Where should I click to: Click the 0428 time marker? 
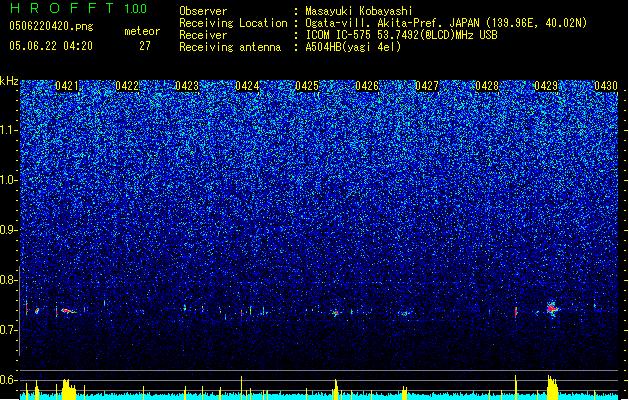point(487,86)
